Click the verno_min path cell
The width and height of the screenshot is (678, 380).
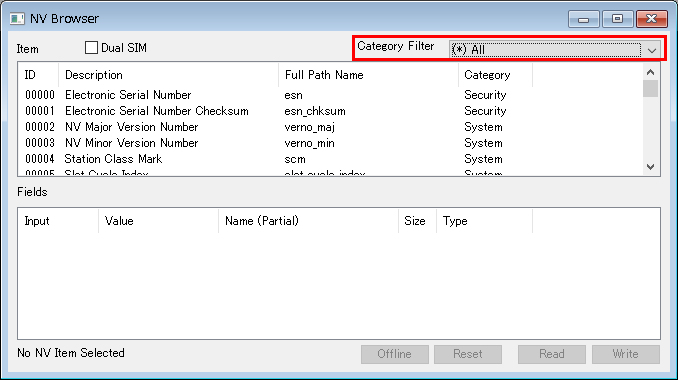point(310,143)
